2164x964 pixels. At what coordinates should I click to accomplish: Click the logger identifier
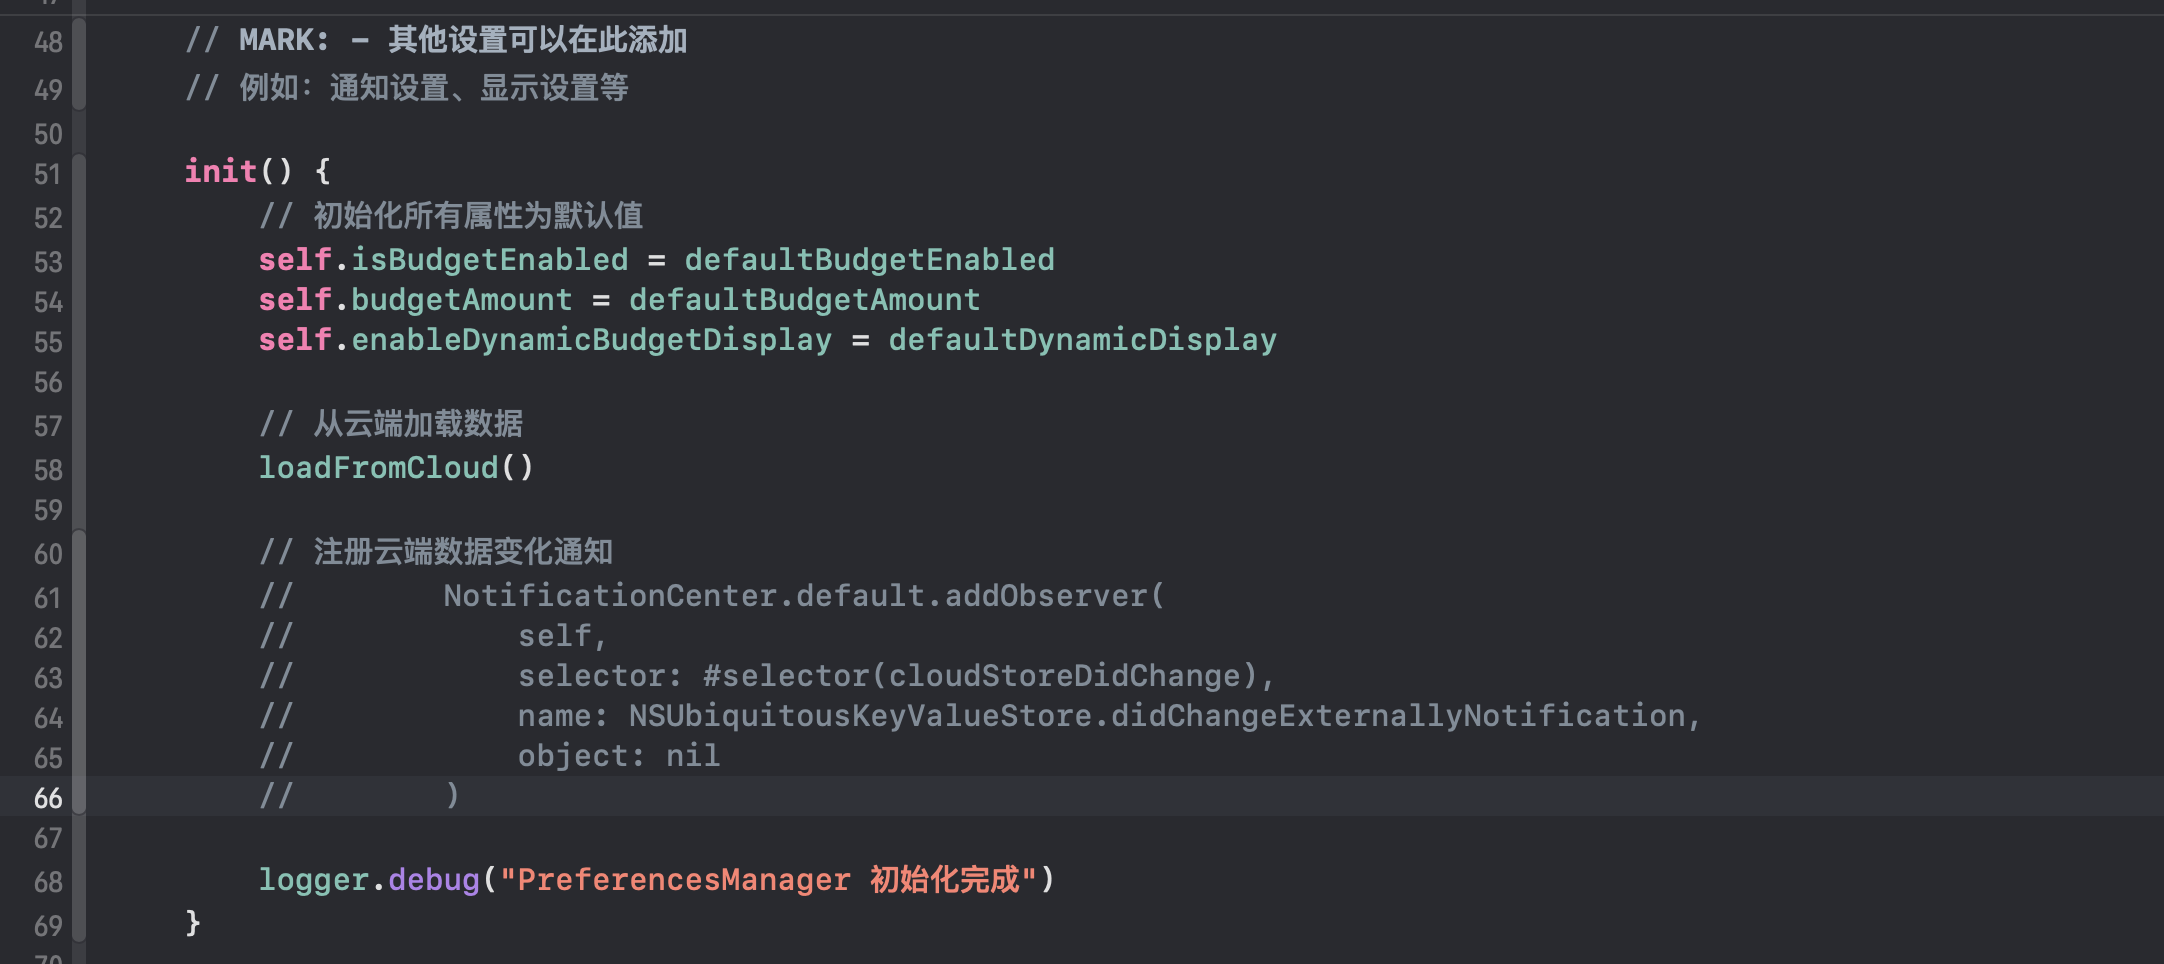click(313, 880)
